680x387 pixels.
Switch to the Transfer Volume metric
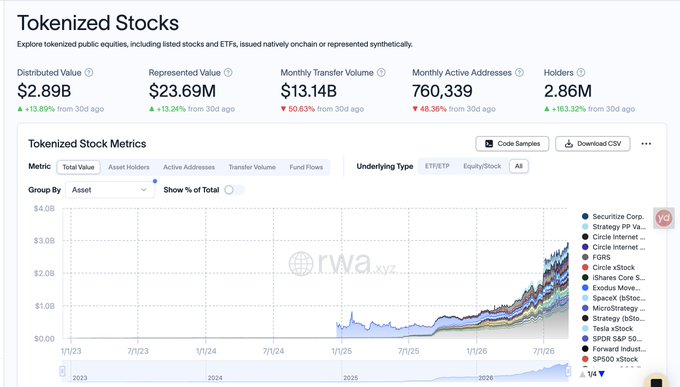tap(252, 167)
